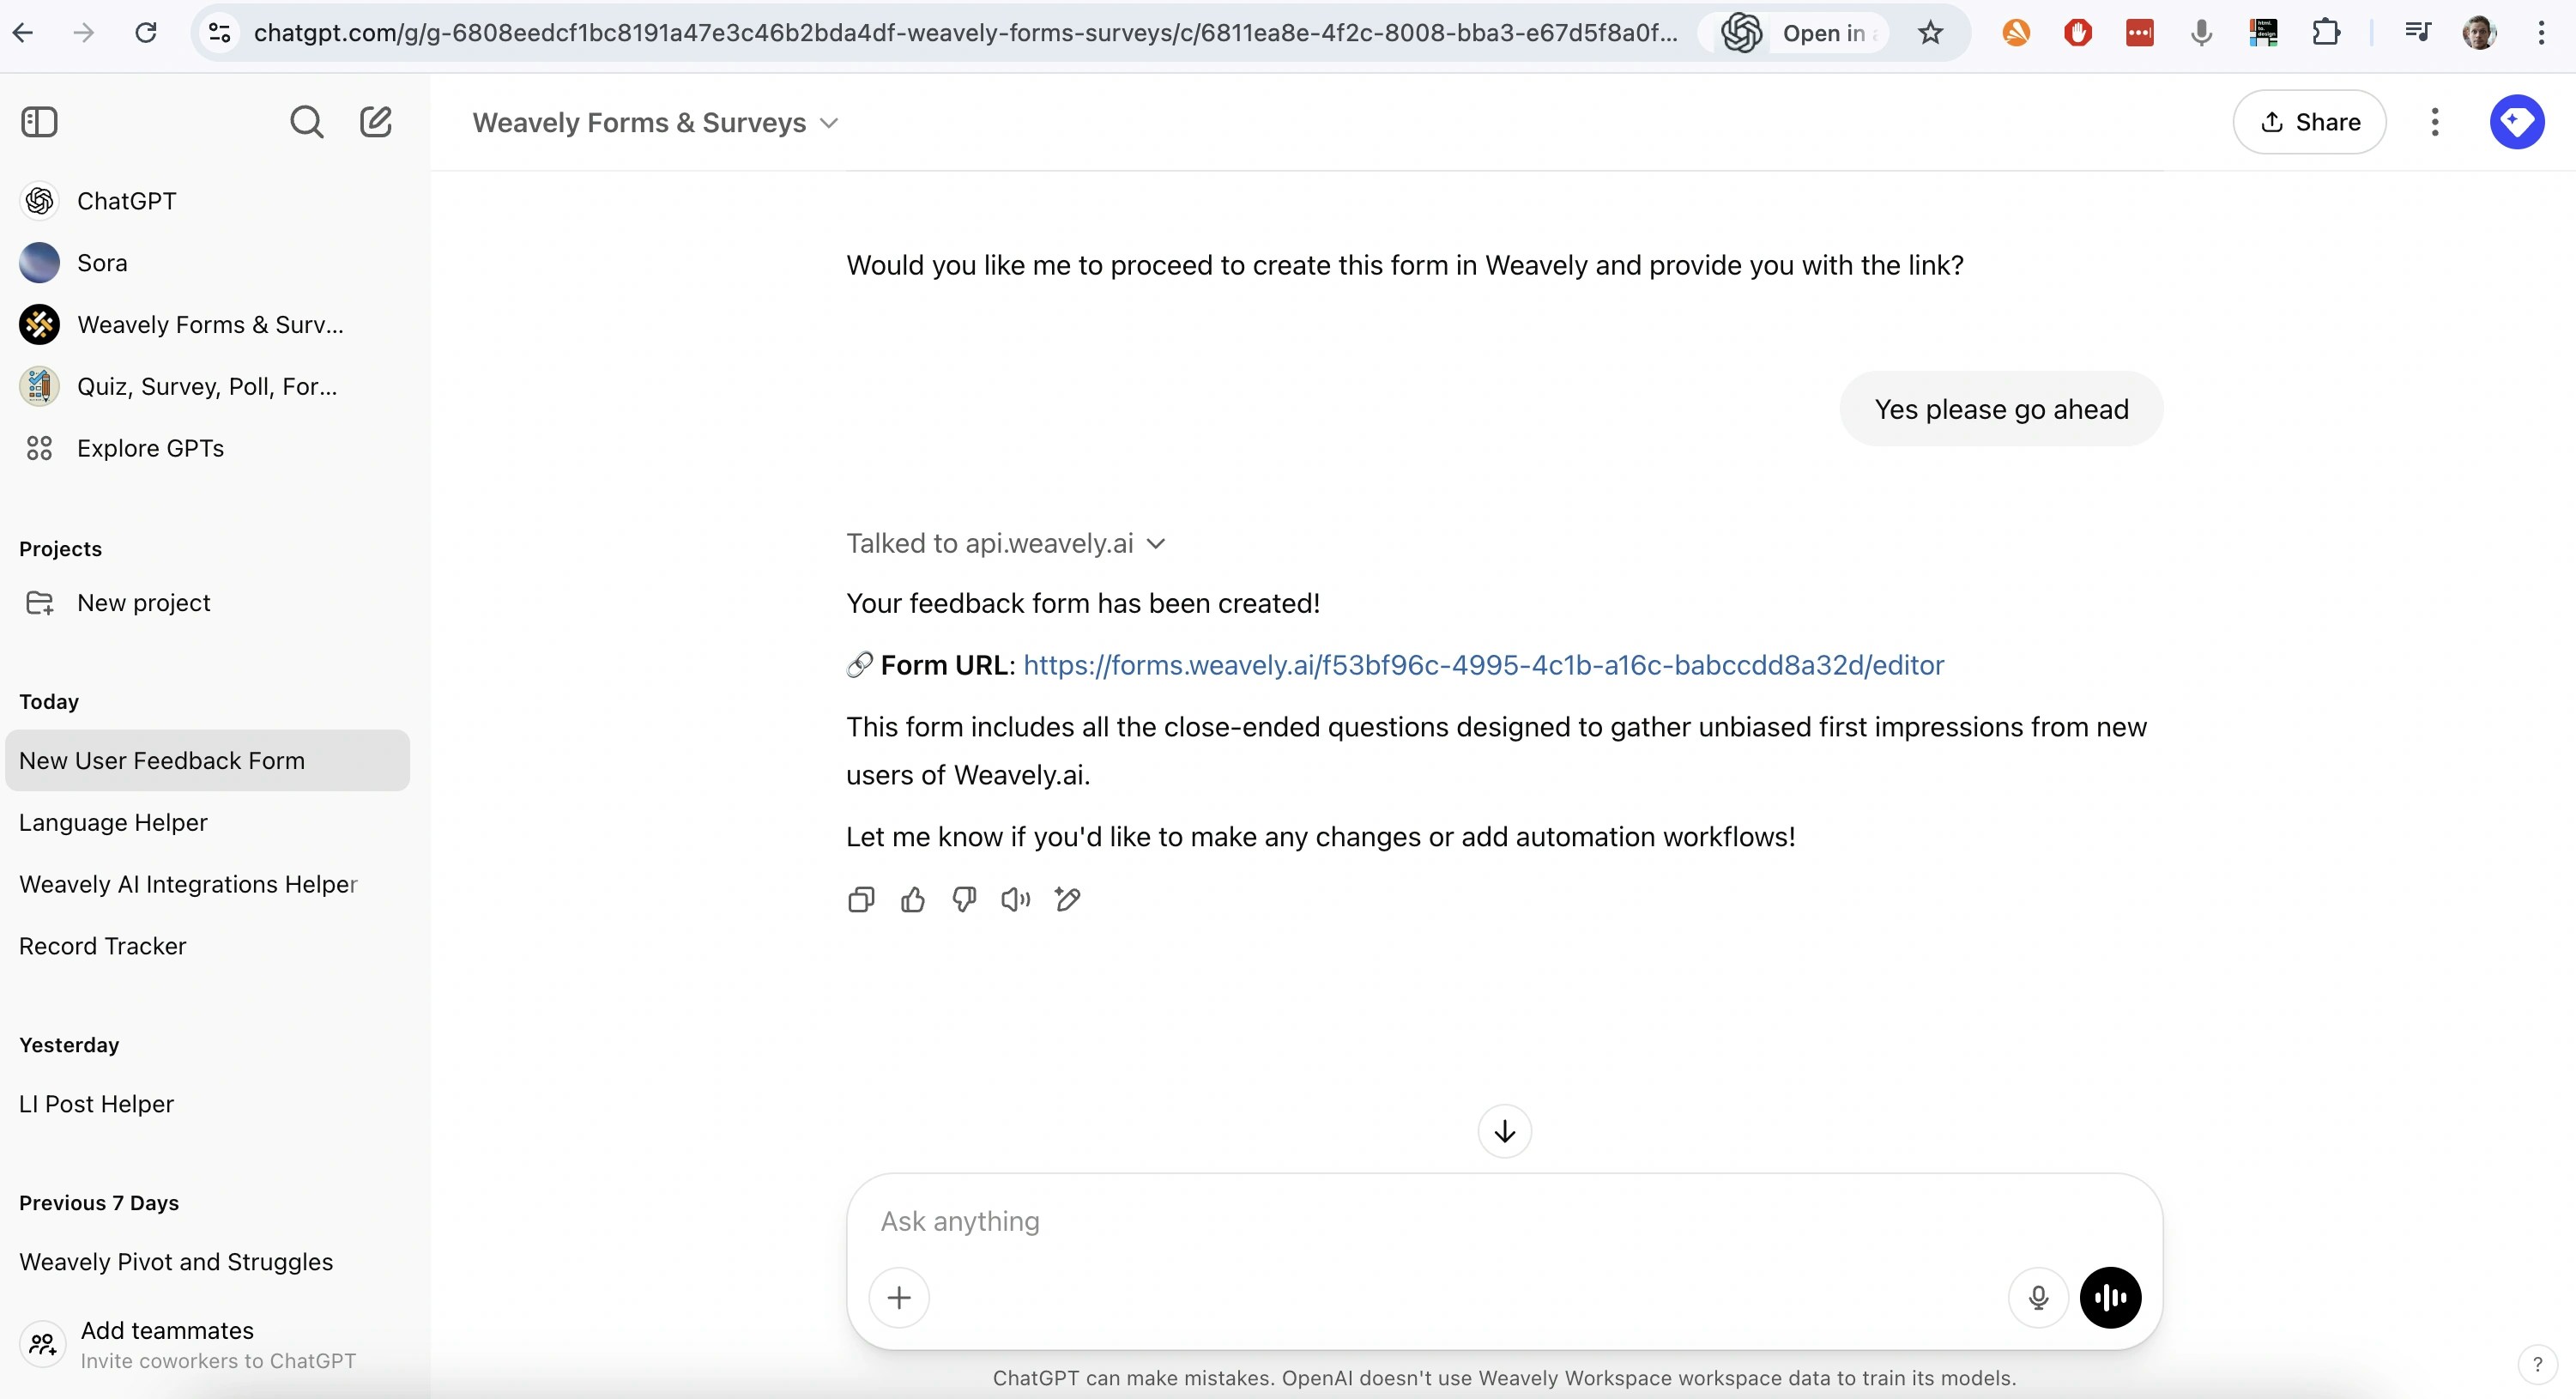This screenshot has width=2576, height=1399.
Task: Compose a new chat
Action: coord(375,121)
